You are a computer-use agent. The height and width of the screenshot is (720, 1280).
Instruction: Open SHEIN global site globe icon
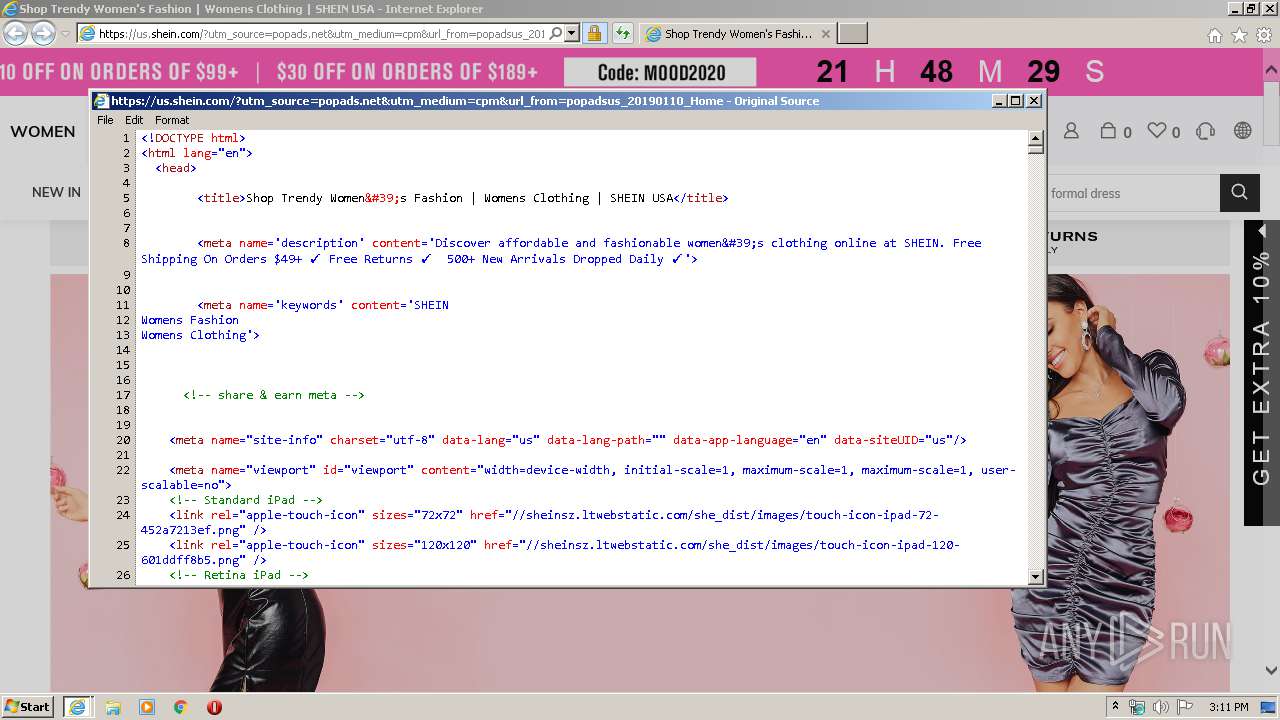click(1242, 131)
